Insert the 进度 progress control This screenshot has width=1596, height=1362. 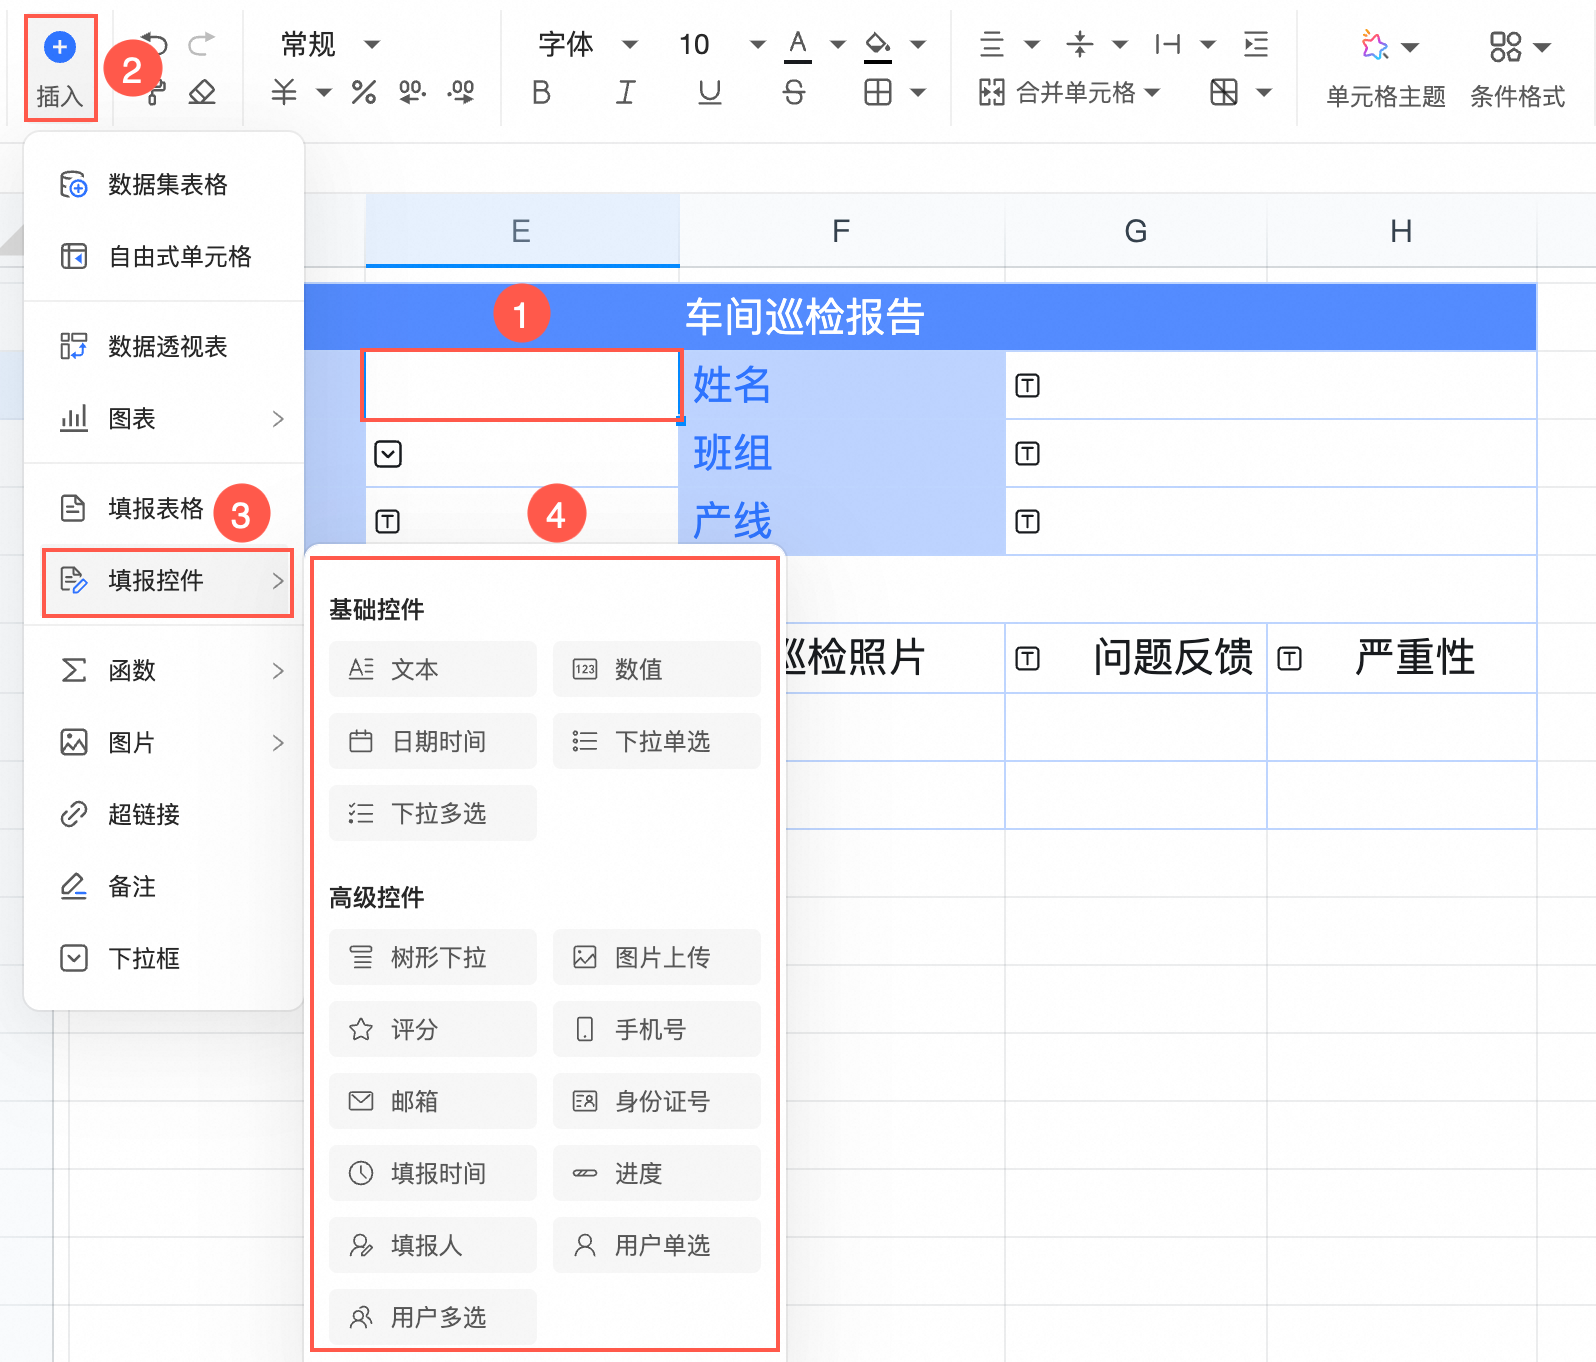pyautogui.click(x=657, y=1173)
